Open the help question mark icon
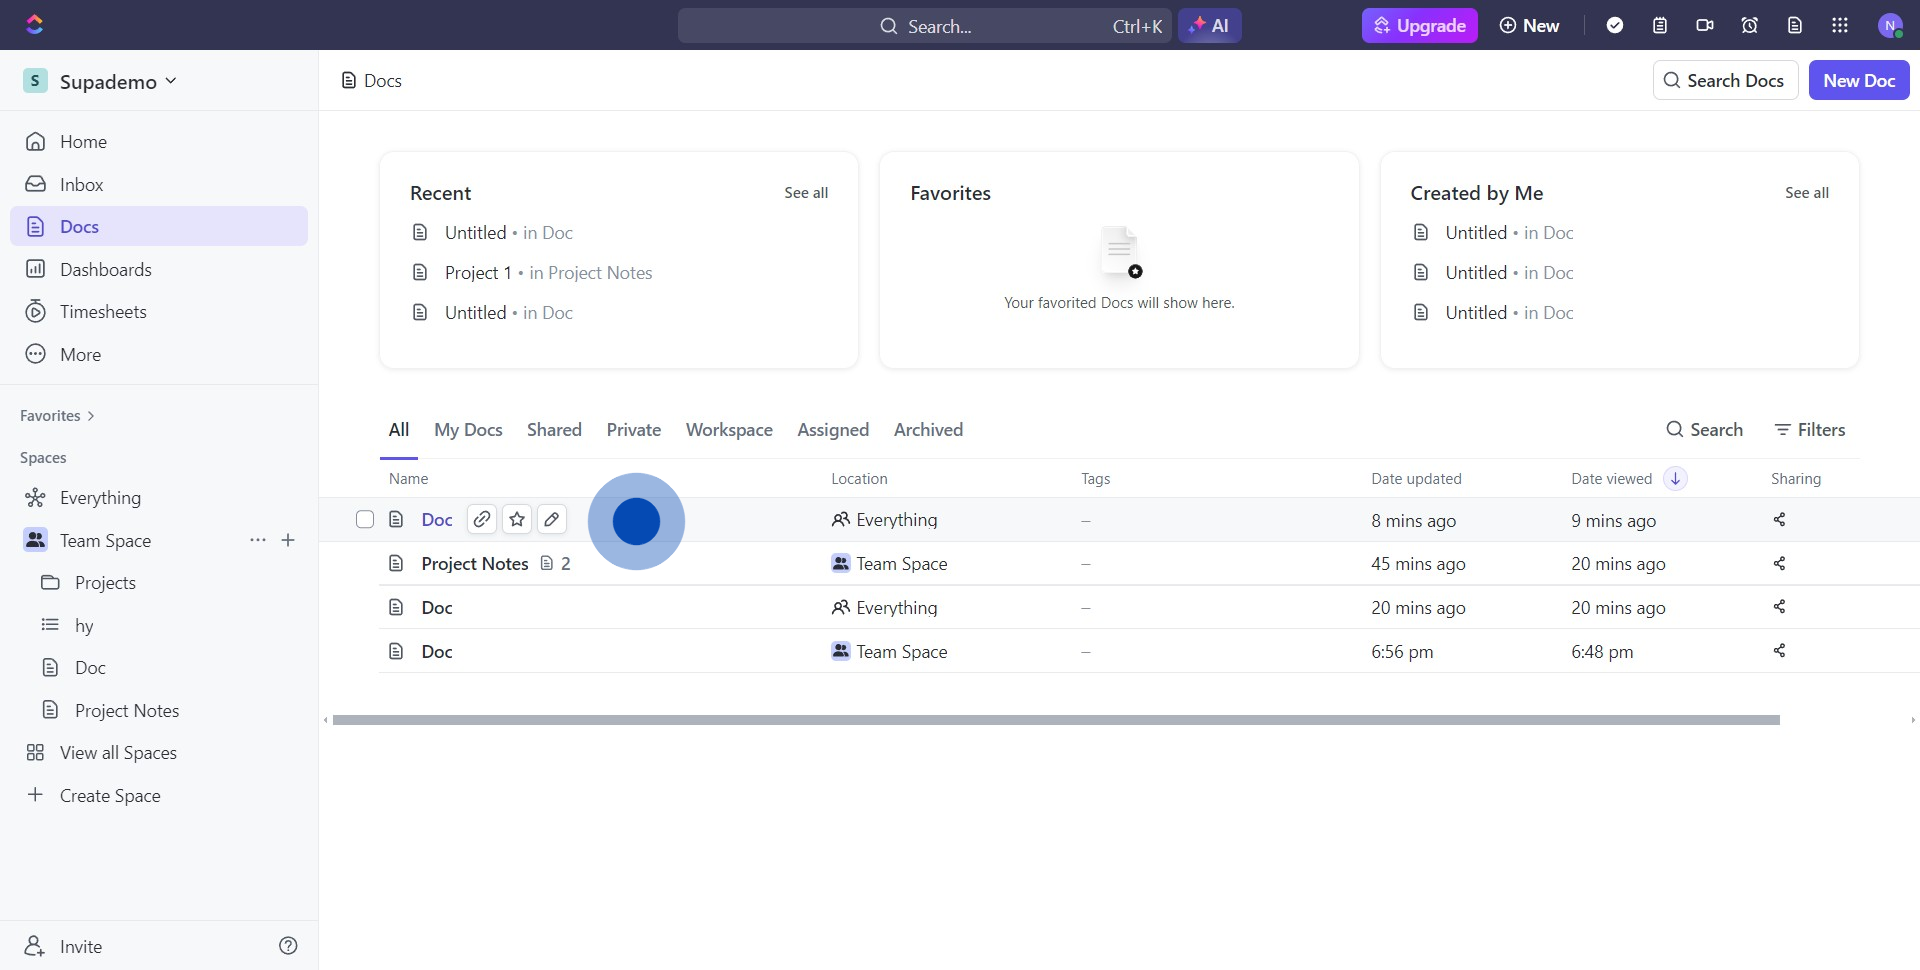1920x970 pixels. pyautogui.click(x=288, y=946)
